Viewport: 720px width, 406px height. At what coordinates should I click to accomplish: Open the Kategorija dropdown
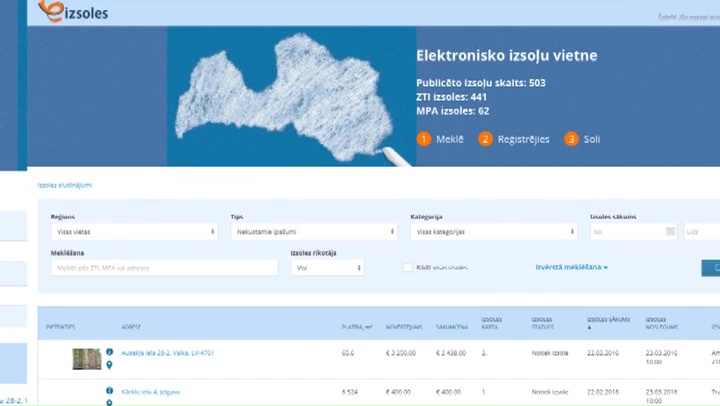[494, 231]
